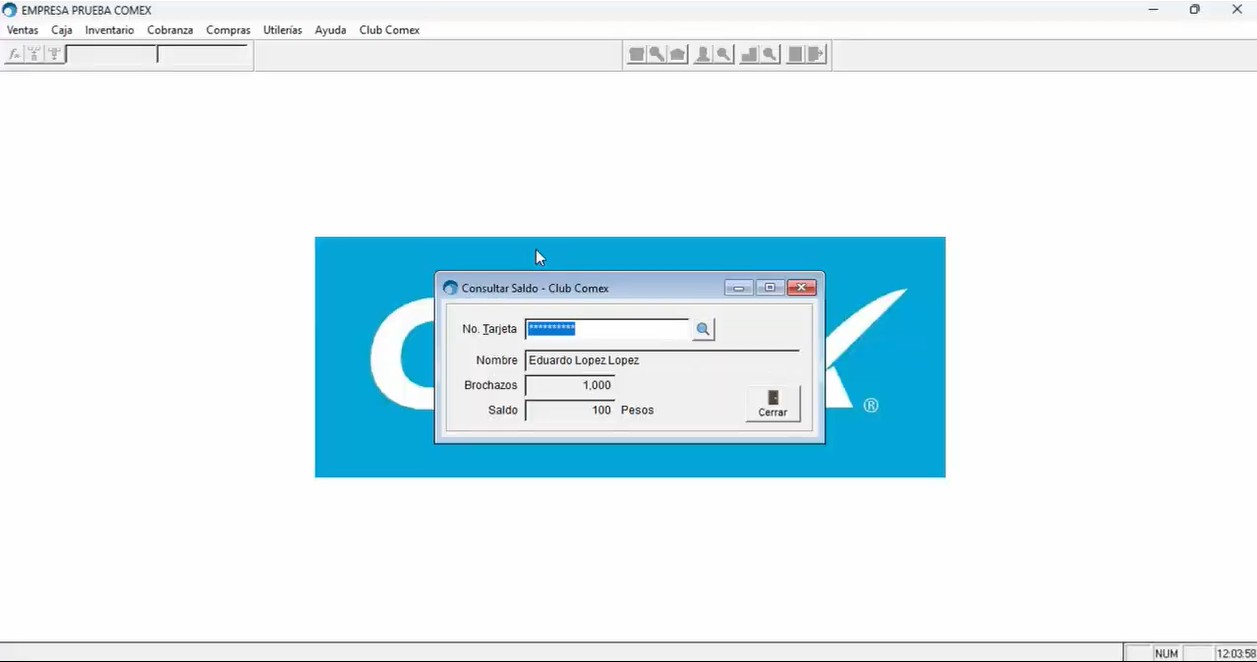Click the stacked boxes toolbar icon
The width and height of the screenshot is (1257, 662).
(x=749, y=55)
